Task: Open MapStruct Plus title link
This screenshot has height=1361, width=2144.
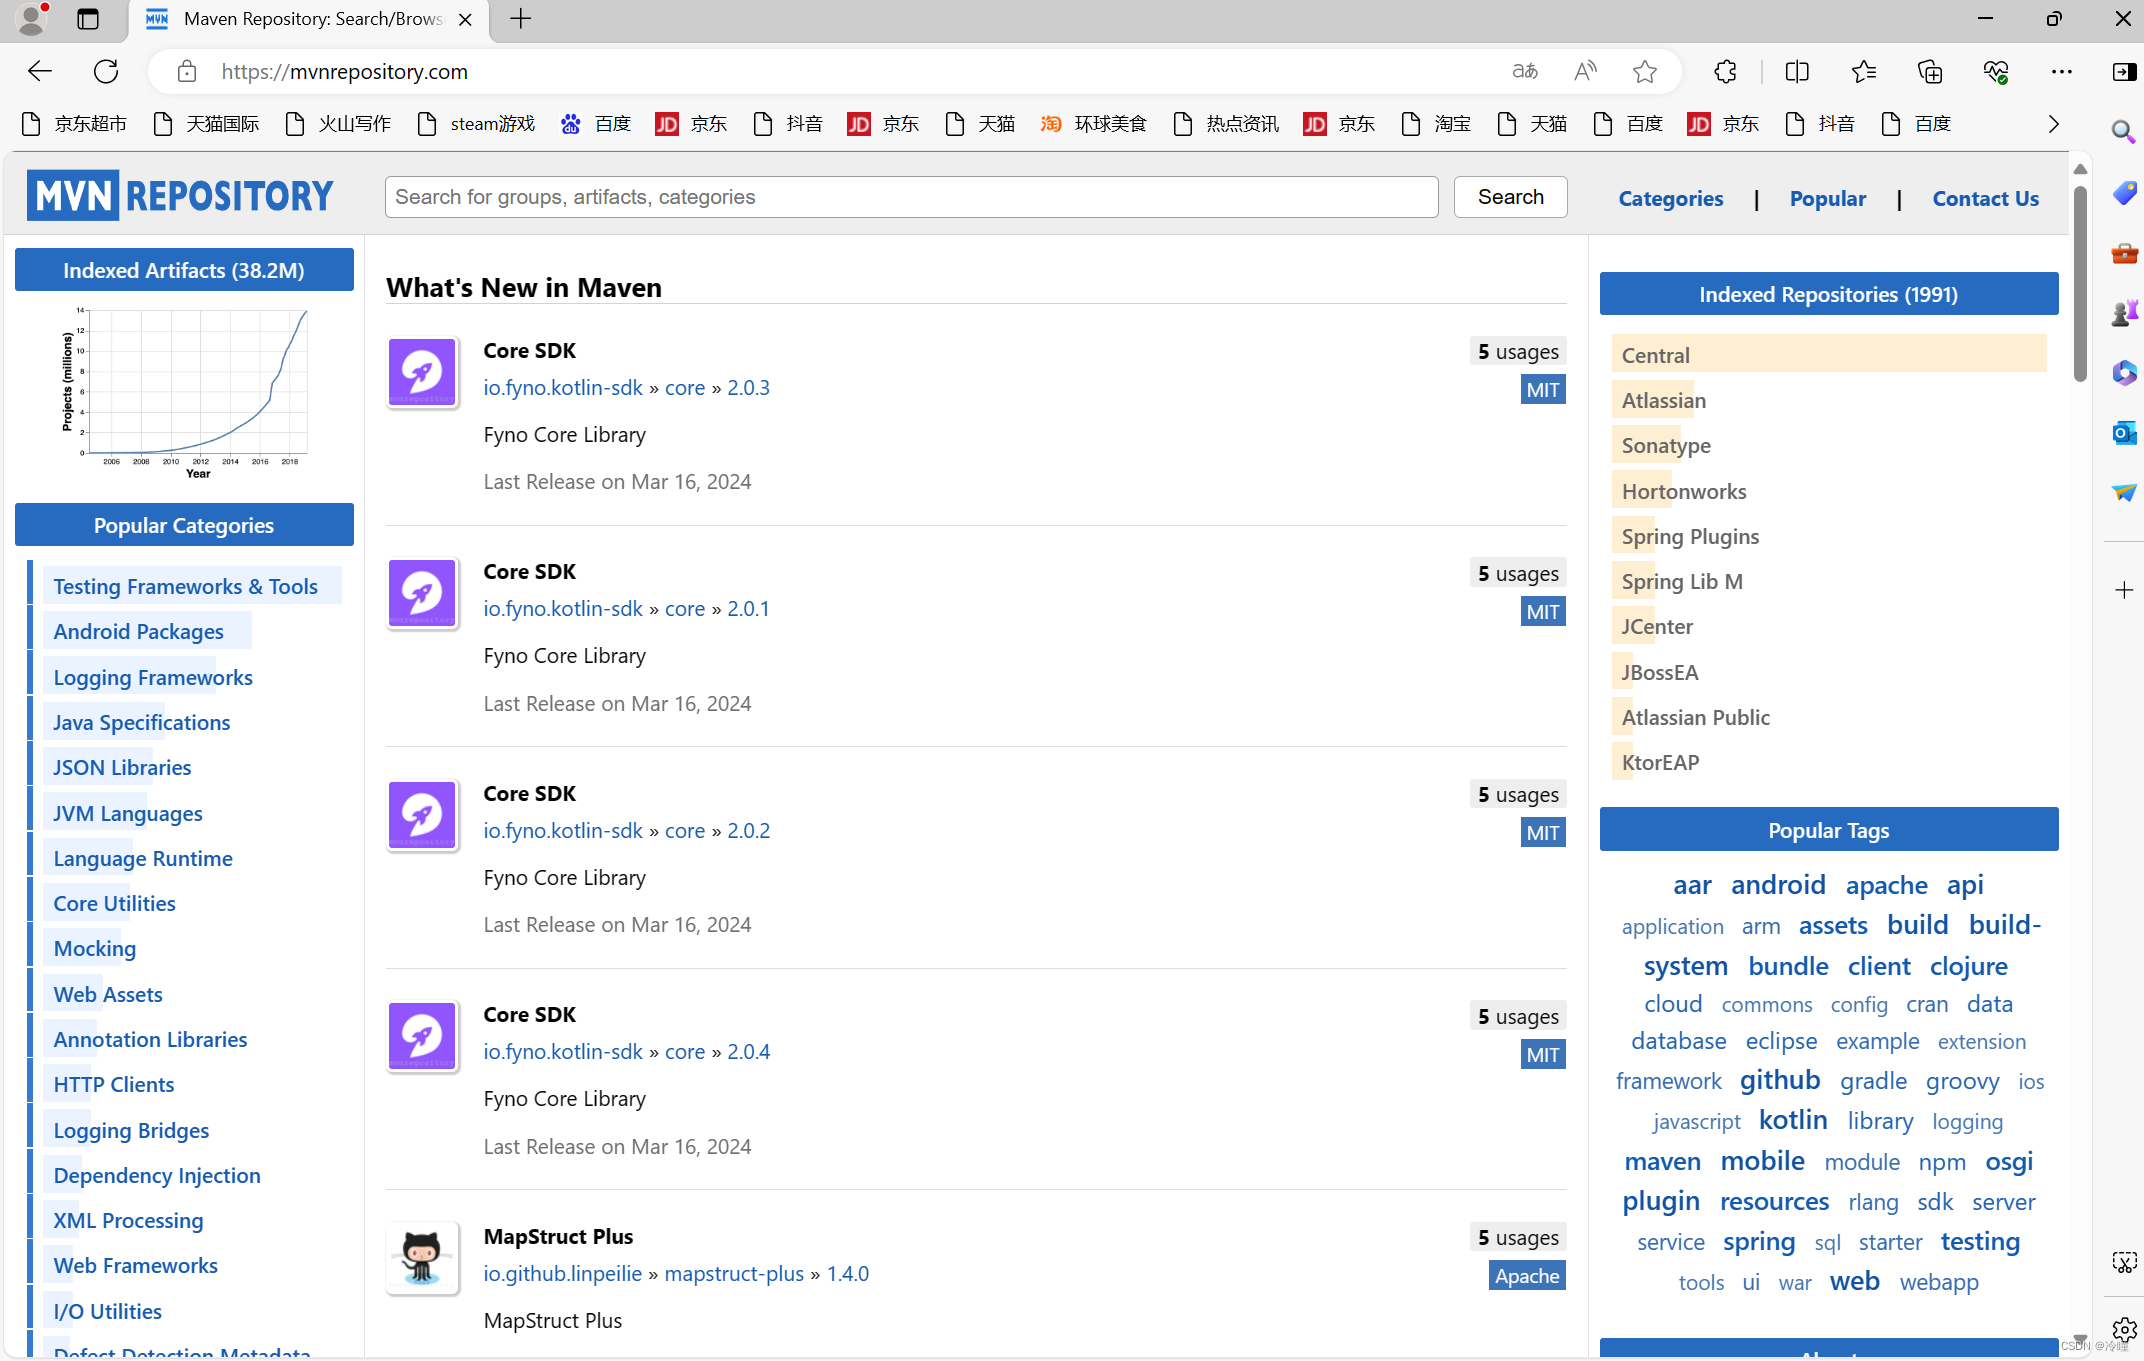Action: (558, 1236)
